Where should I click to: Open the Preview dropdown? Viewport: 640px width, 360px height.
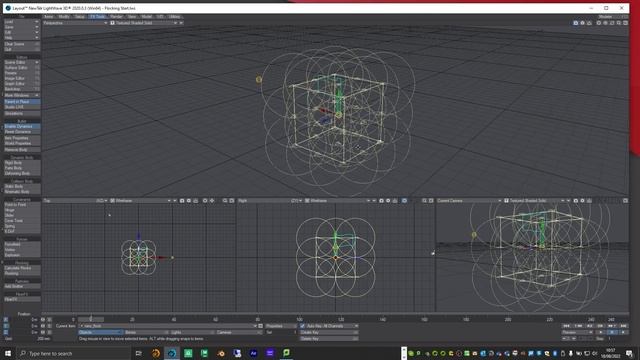(x=577, y=332)
